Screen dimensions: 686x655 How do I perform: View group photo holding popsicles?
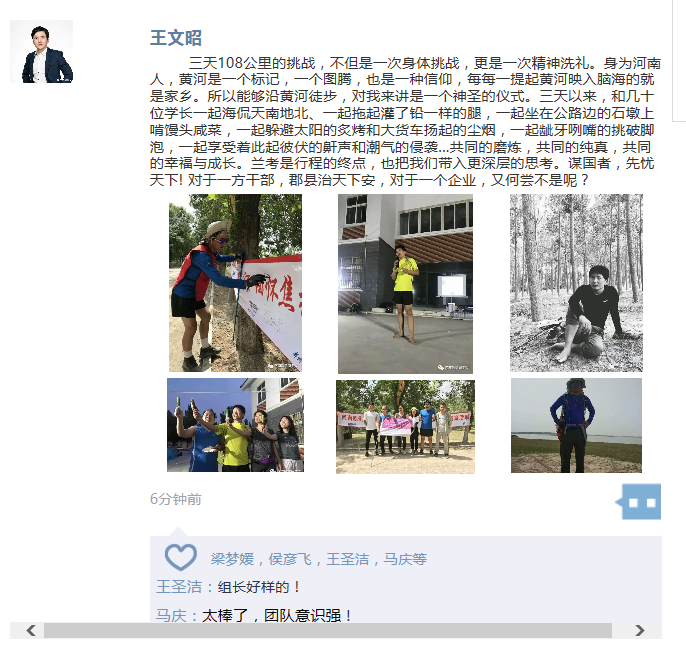(x=235, y=425)
